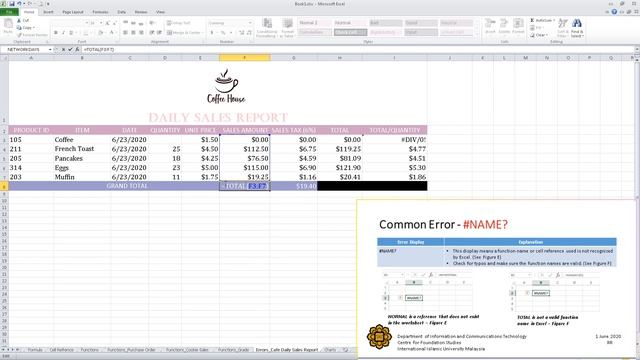Toggle Italic formatting

[x=63, y=33]
